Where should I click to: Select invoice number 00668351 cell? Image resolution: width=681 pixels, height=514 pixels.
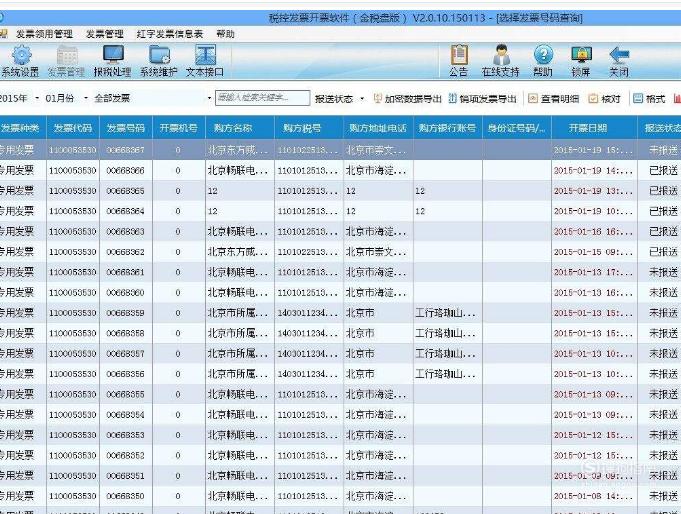126,476
